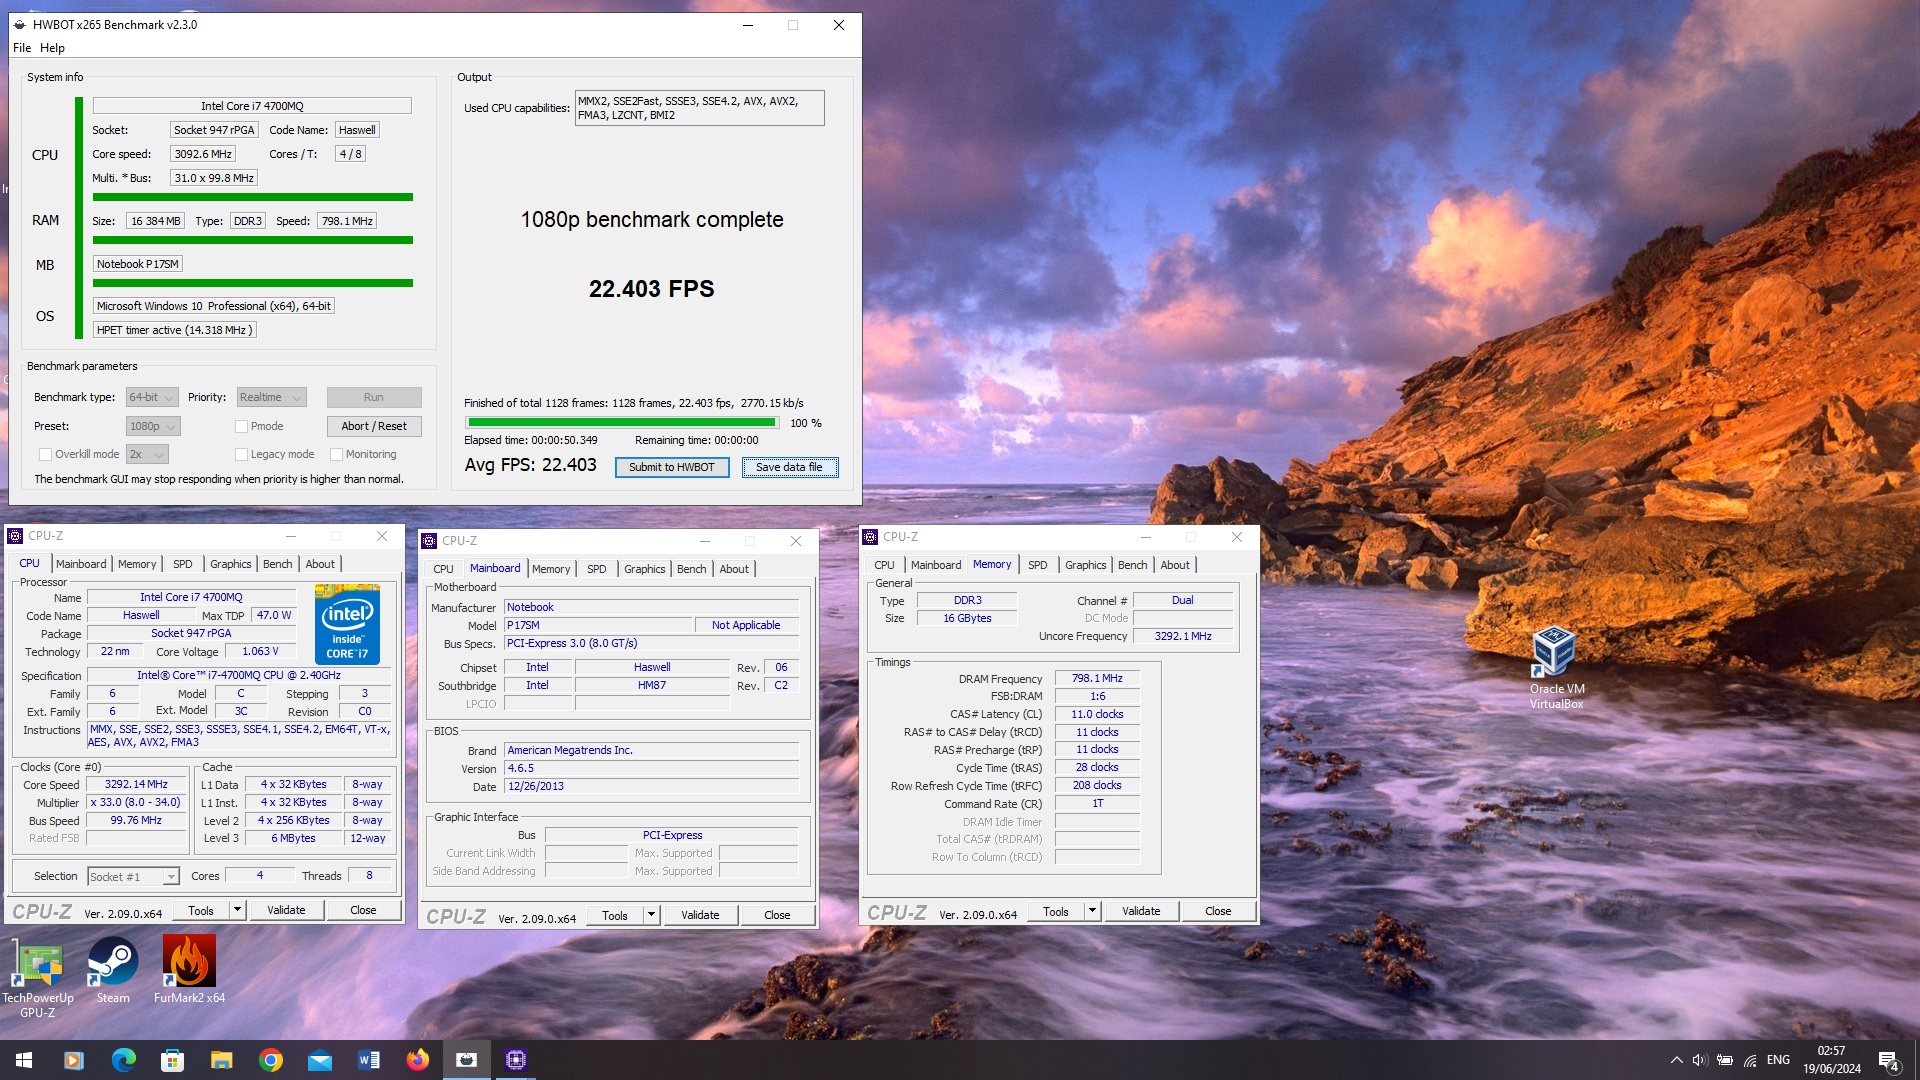Switch to Mainboard tab in left CPU-Z

click(x=81, y=564)
